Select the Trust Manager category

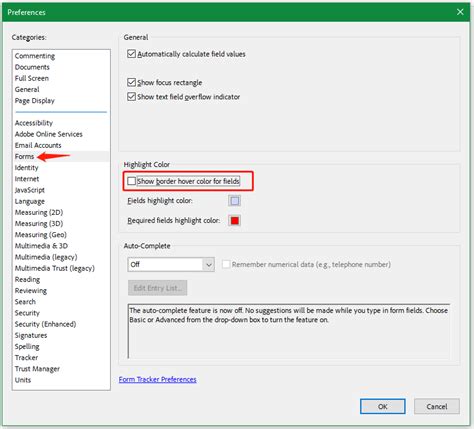(37, 369)
